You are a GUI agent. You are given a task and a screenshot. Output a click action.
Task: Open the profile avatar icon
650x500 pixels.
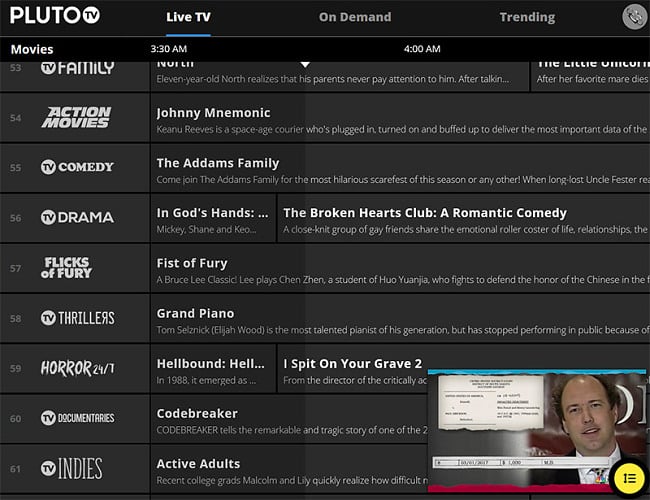point(635,17)
